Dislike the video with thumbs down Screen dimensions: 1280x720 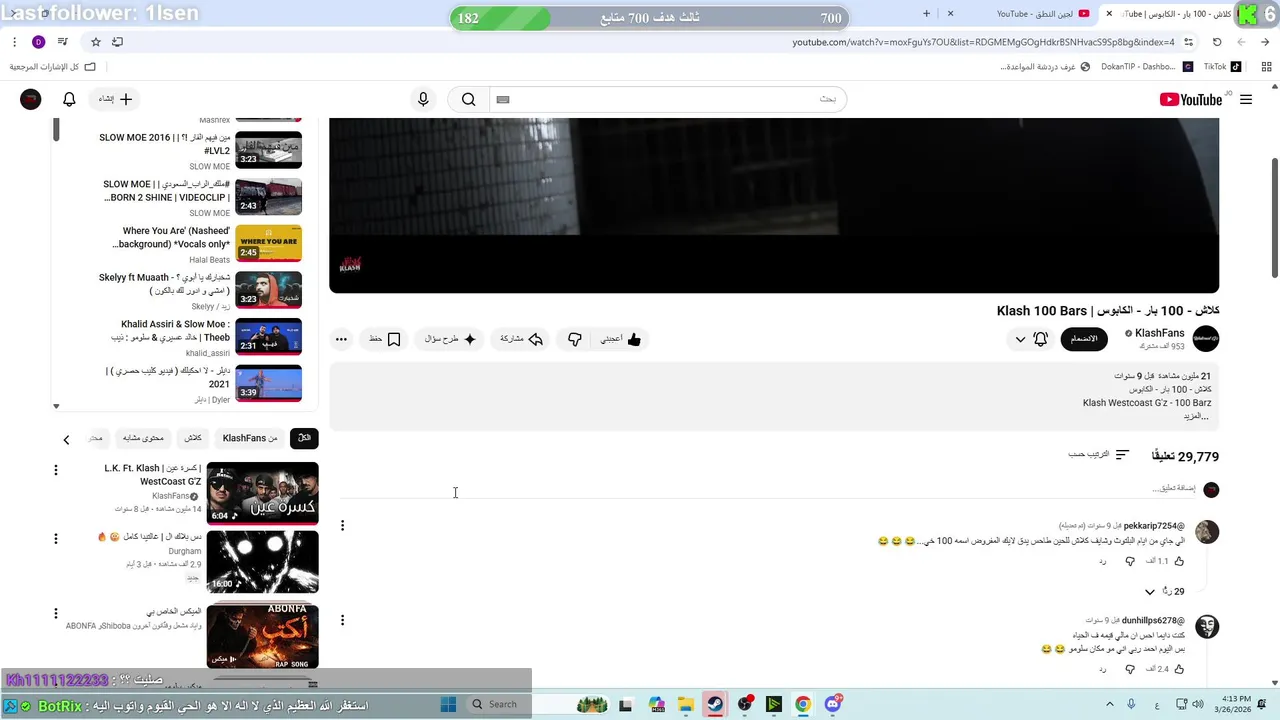pos(574,339)
